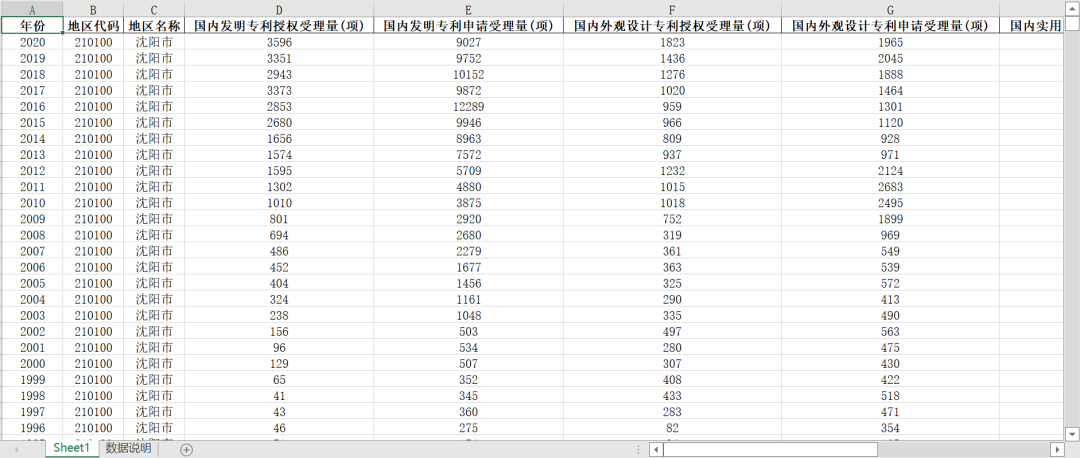Select column A header
Image resolution: width=1080 pixels, height=458 pixels.
click(32, 10)
